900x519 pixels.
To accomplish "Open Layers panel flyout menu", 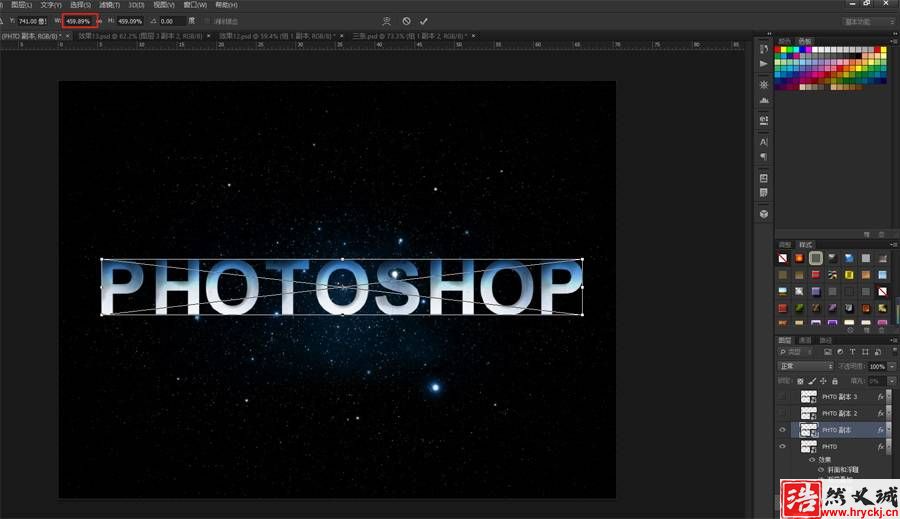I will coord(894,340).
